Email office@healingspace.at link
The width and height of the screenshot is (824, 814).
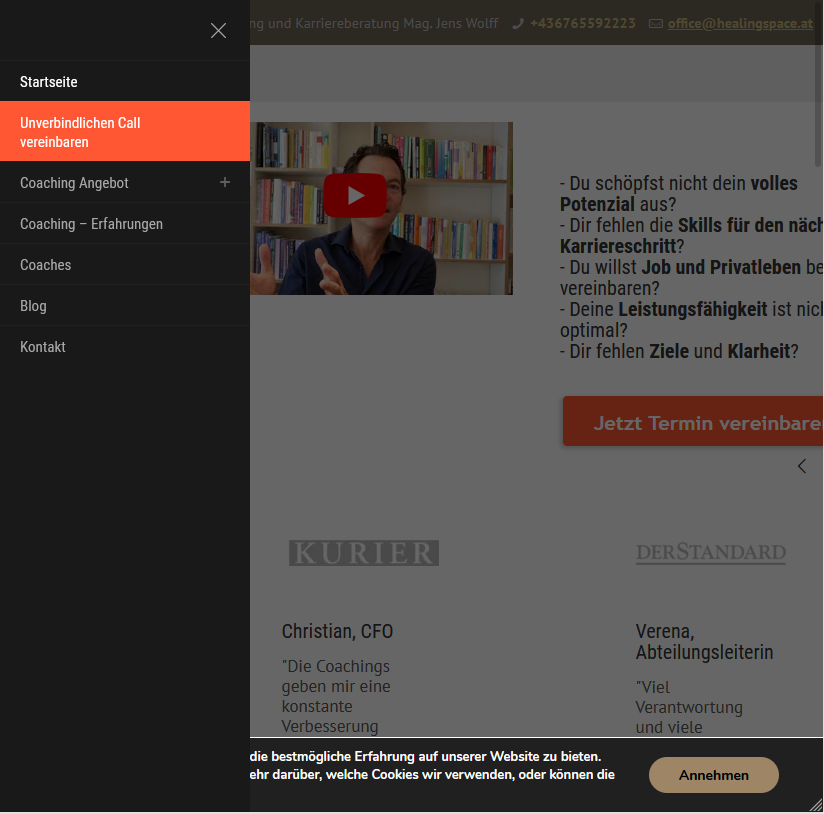click(740, 24)
